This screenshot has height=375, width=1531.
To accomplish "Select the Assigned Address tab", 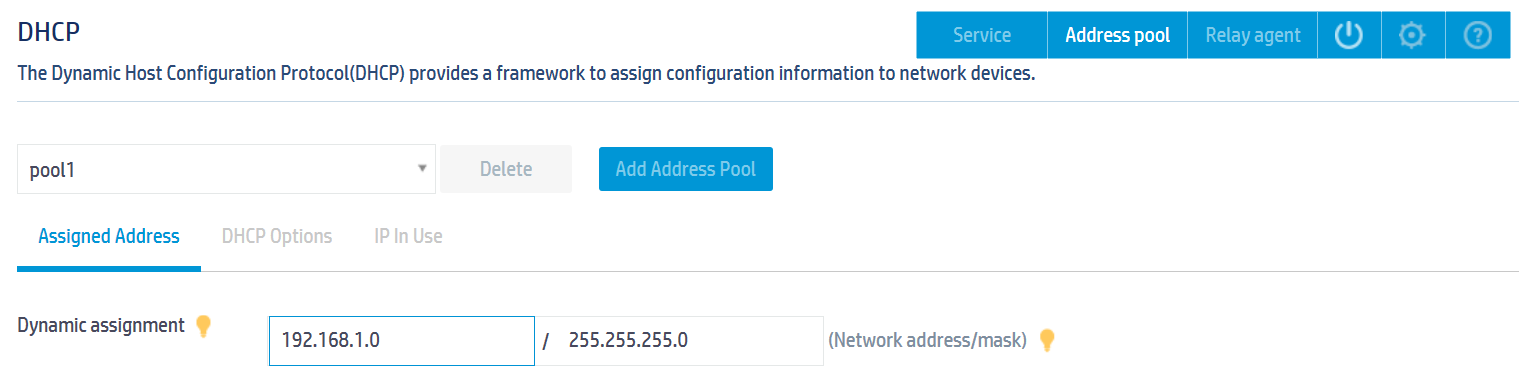I will [x=109, y=237].
